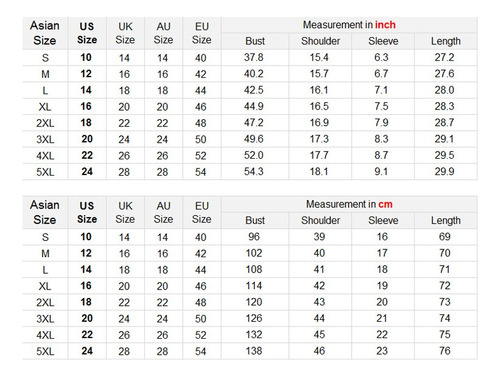Select length value 69 in cm table
500x377 pixels.
[445, 237]
